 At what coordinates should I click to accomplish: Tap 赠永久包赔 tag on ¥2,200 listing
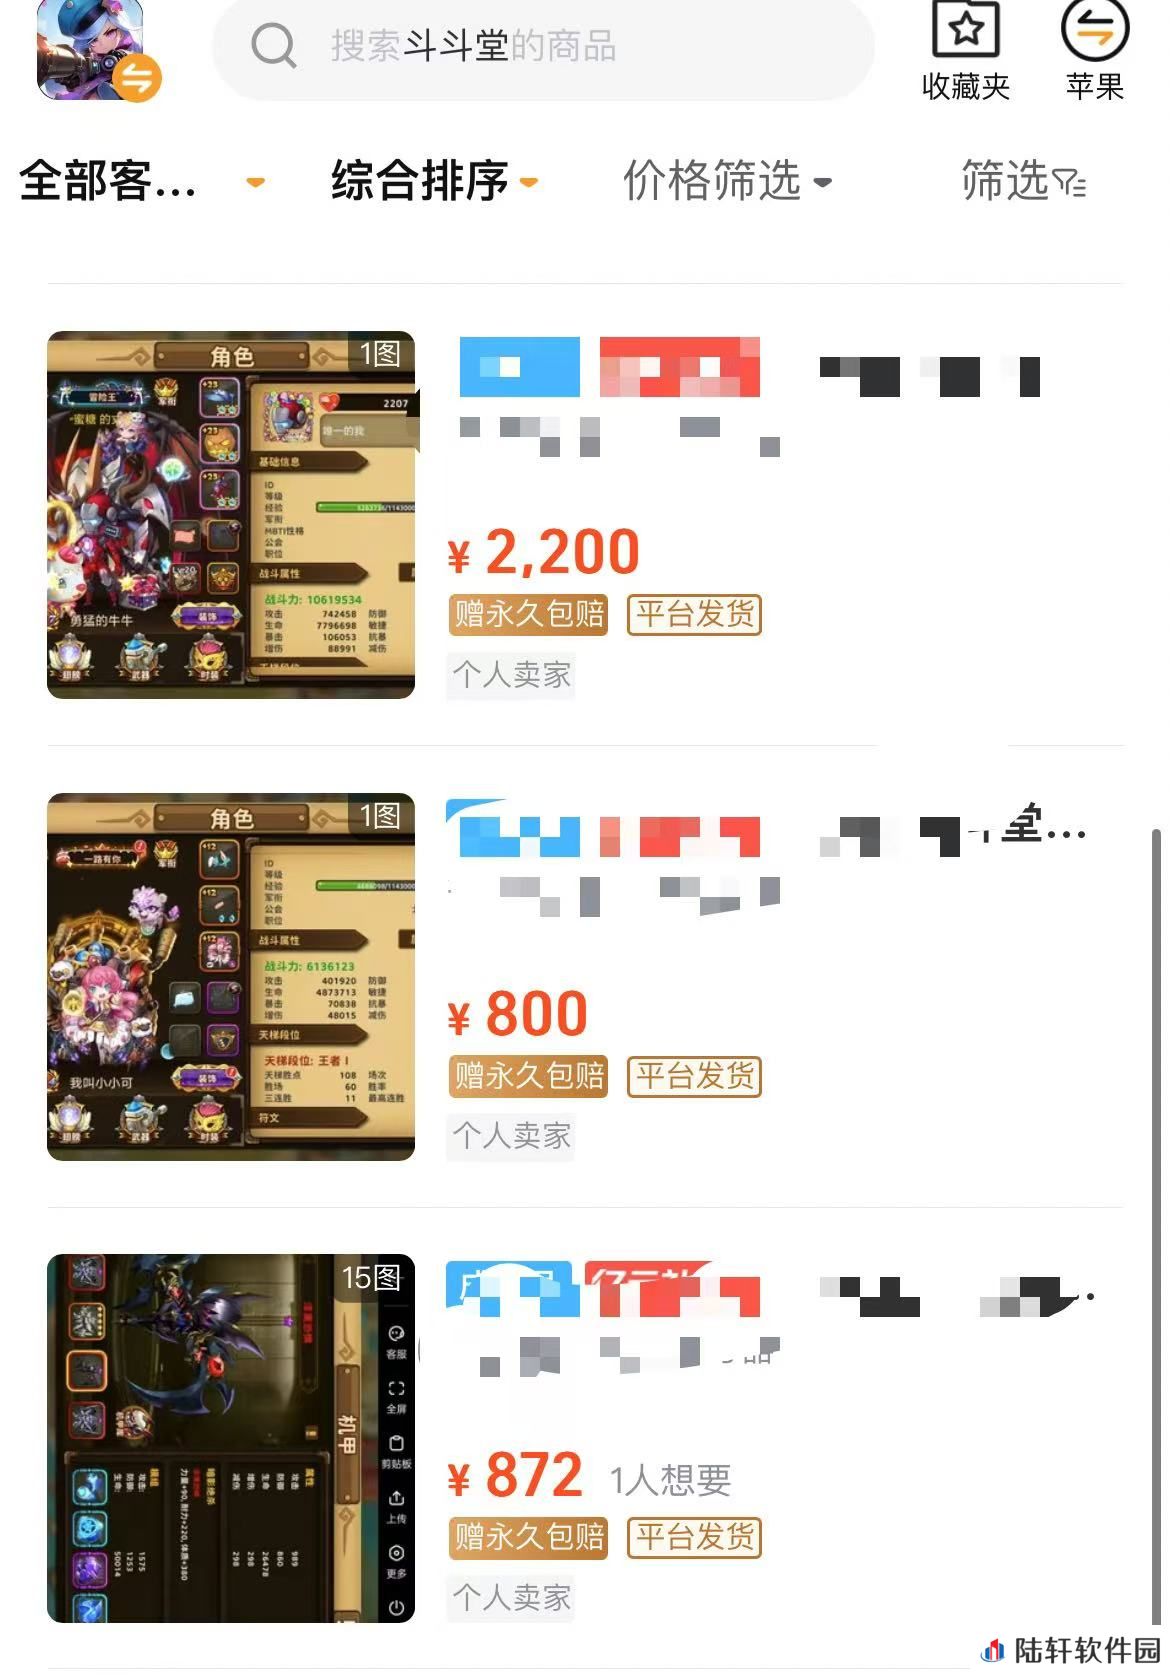[x=529, y=614]
